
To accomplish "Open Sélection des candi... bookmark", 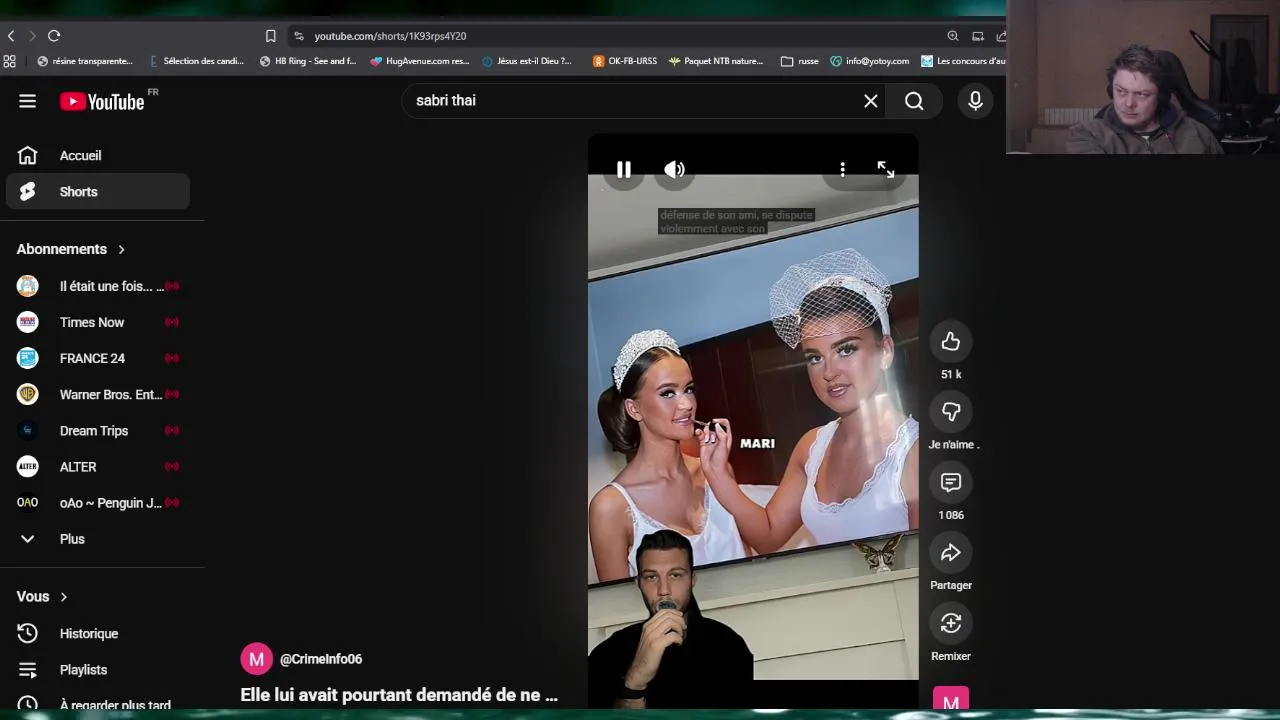I will tap(197, 61).
